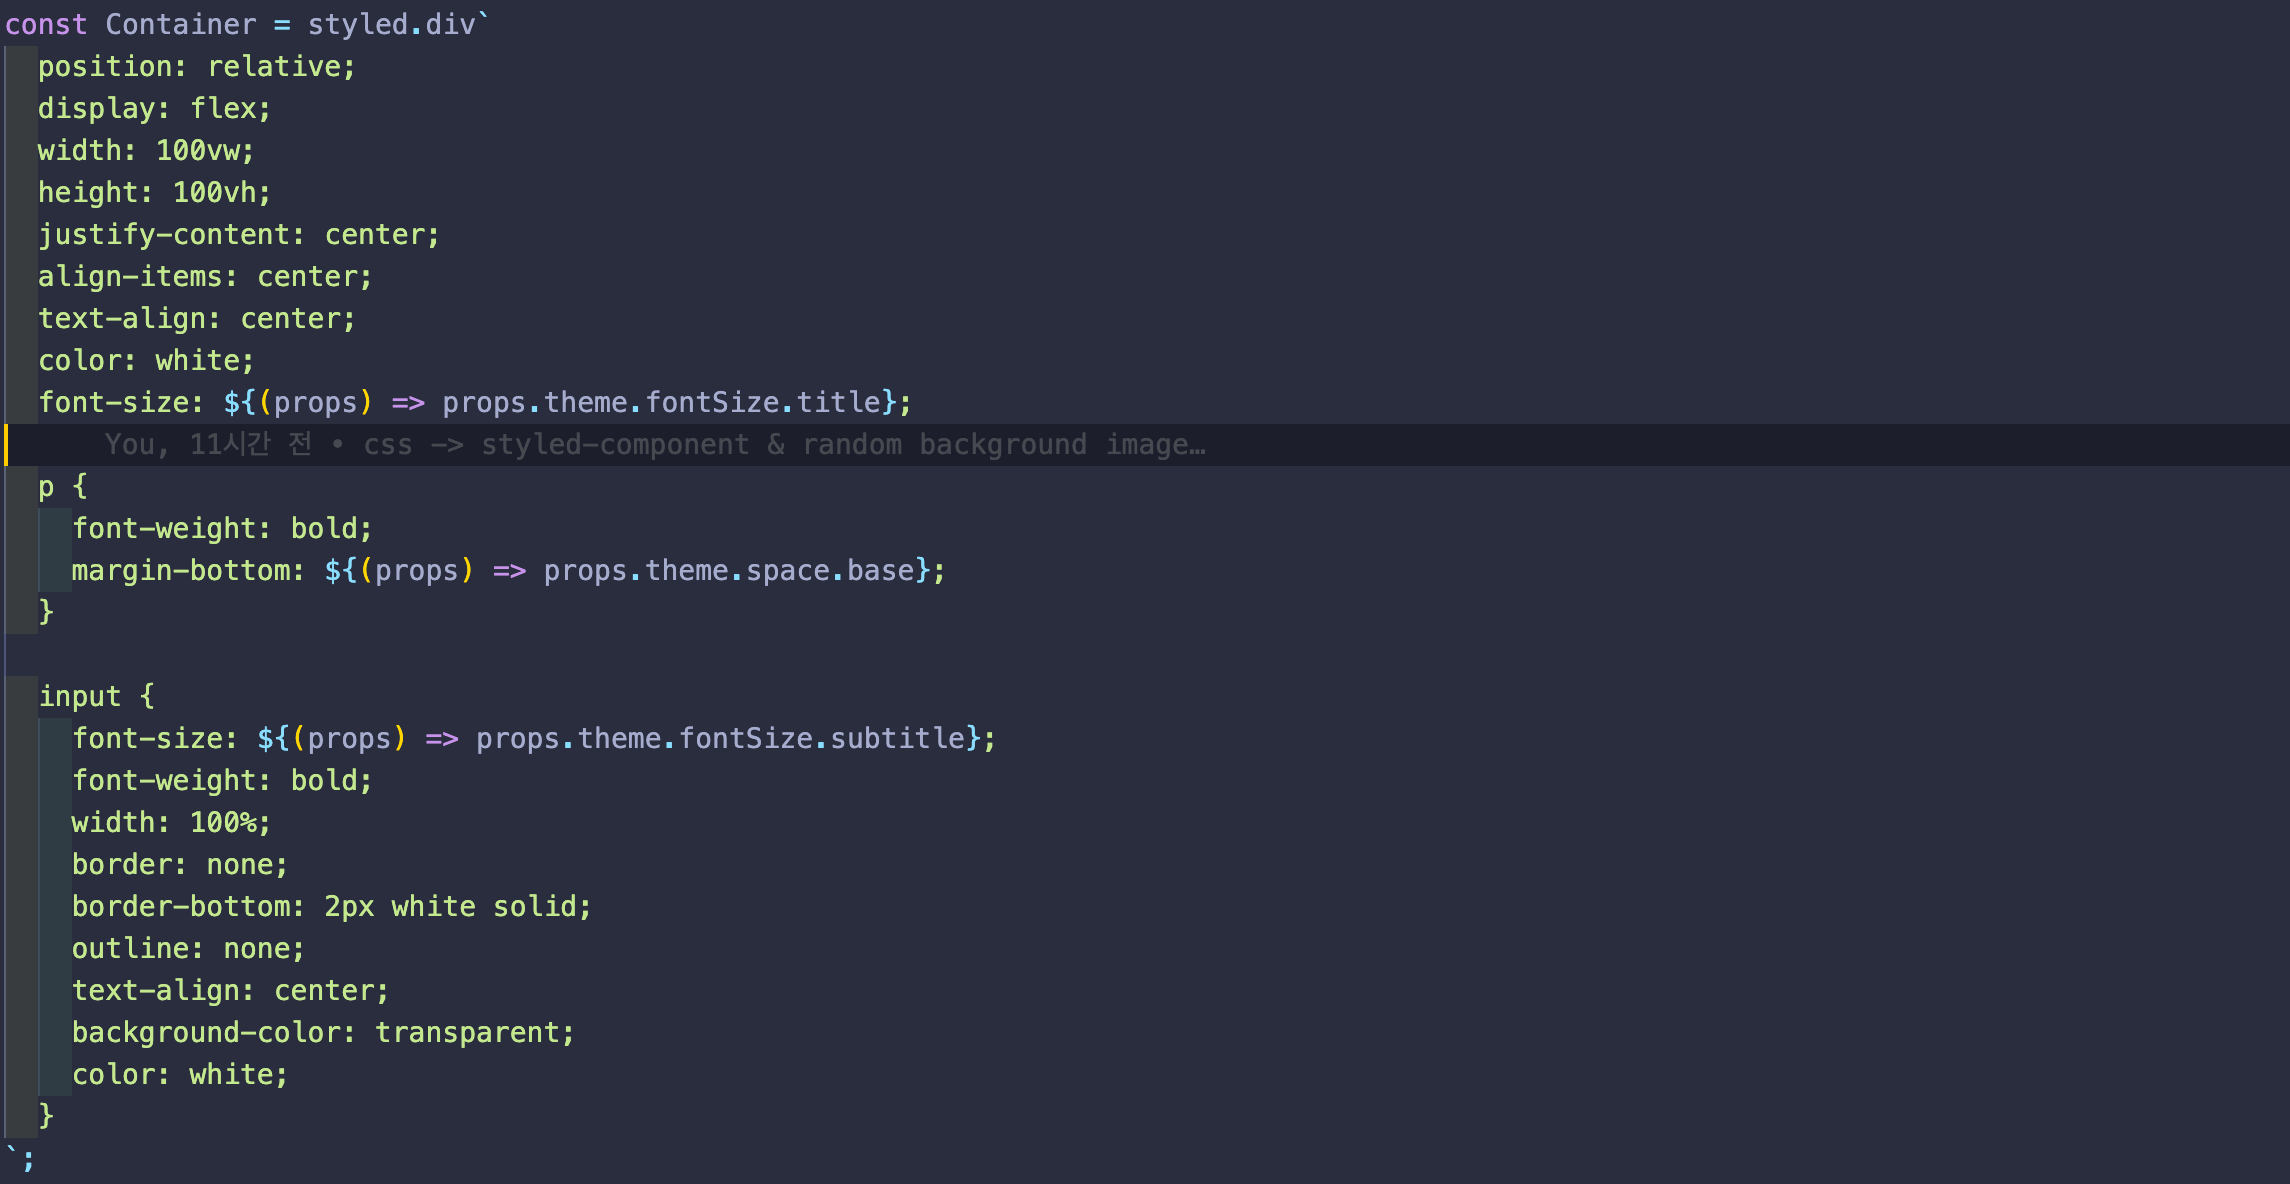Click props.theme.fontSize.title expression

point(662,403)
